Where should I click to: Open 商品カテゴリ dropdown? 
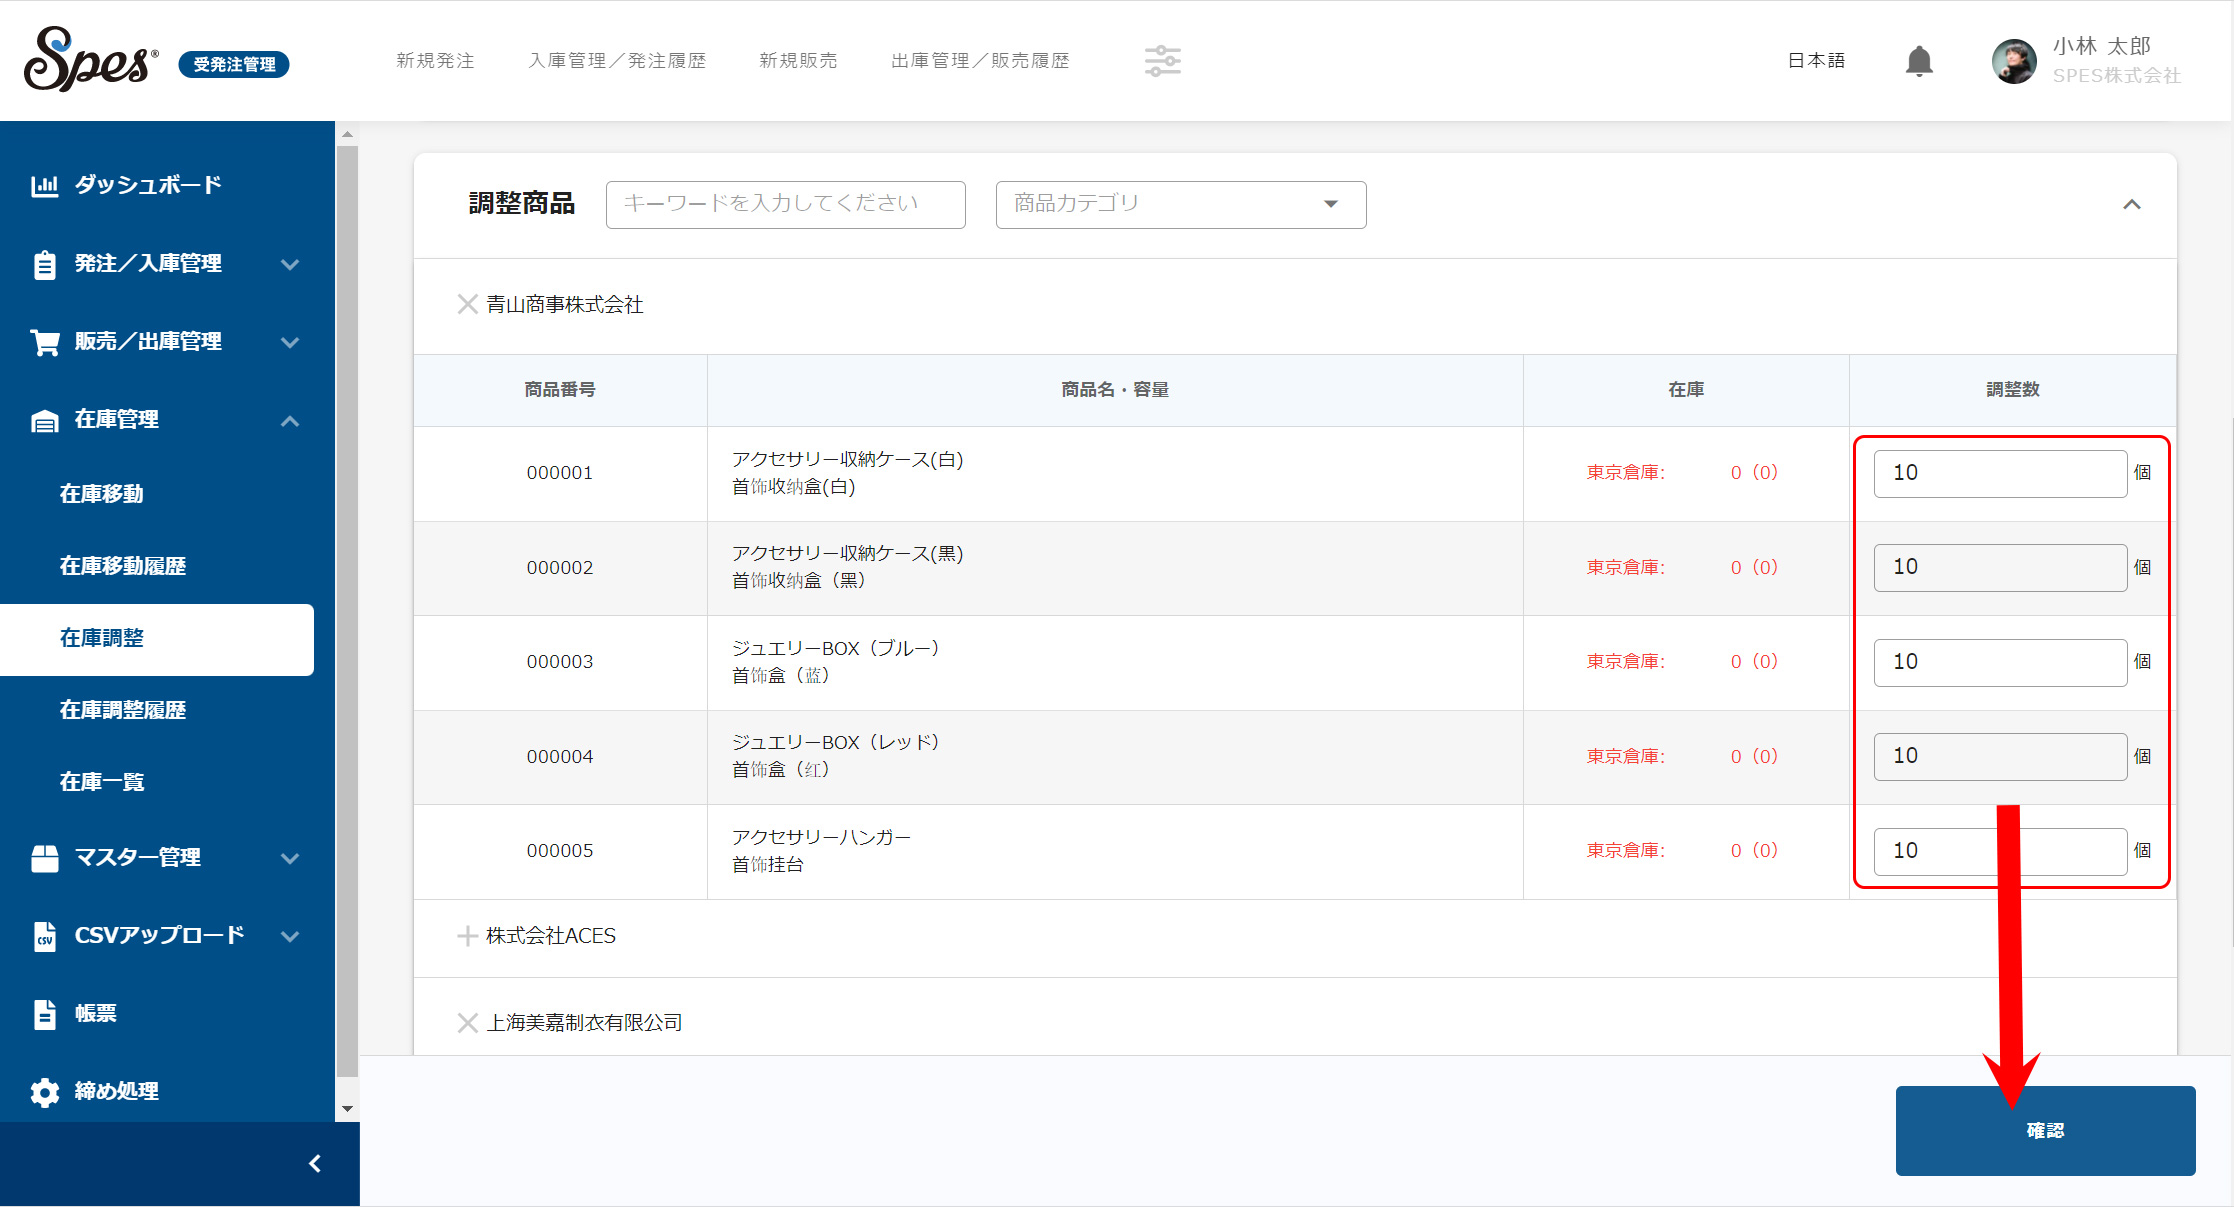coord(1181,205)
